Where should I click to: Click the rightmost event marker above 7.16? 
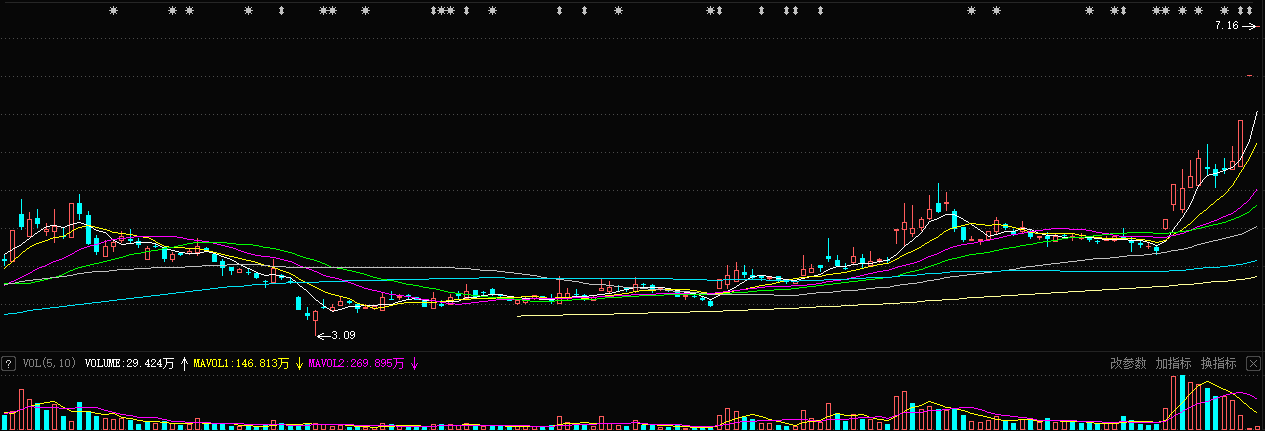(x=1250, y=10)
